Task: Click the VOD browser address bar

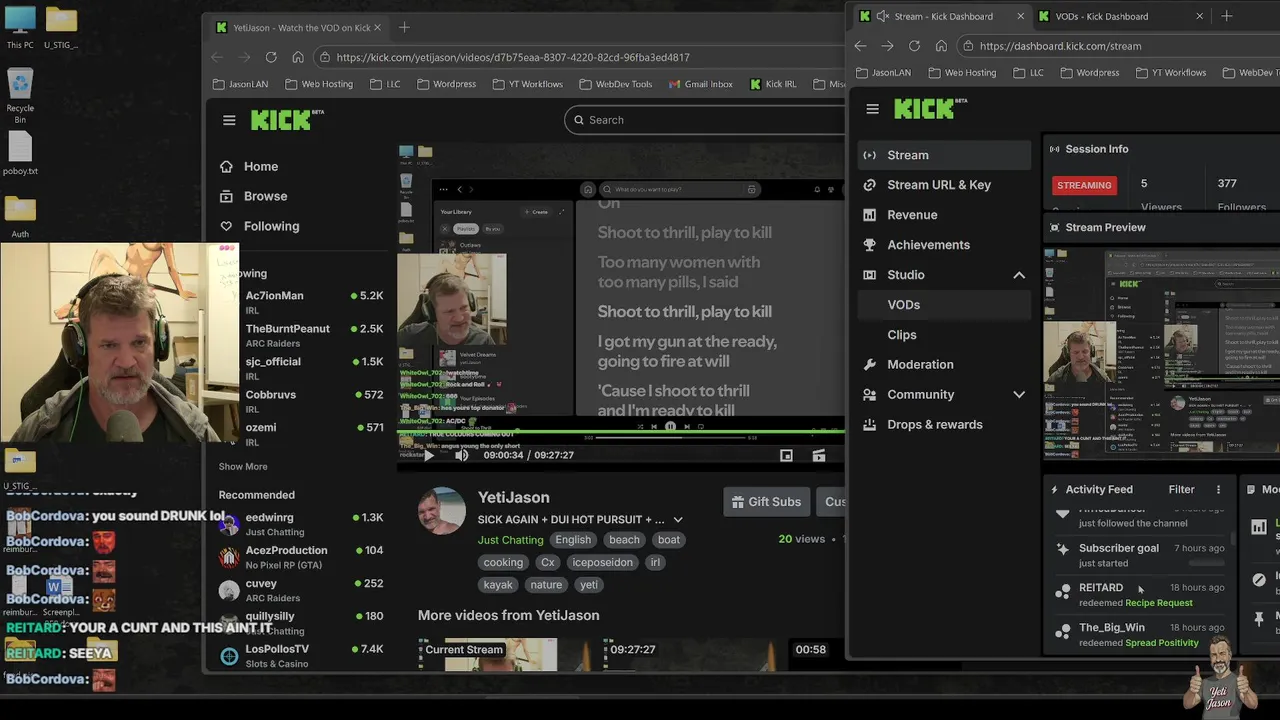Action: tap(580, 57)
